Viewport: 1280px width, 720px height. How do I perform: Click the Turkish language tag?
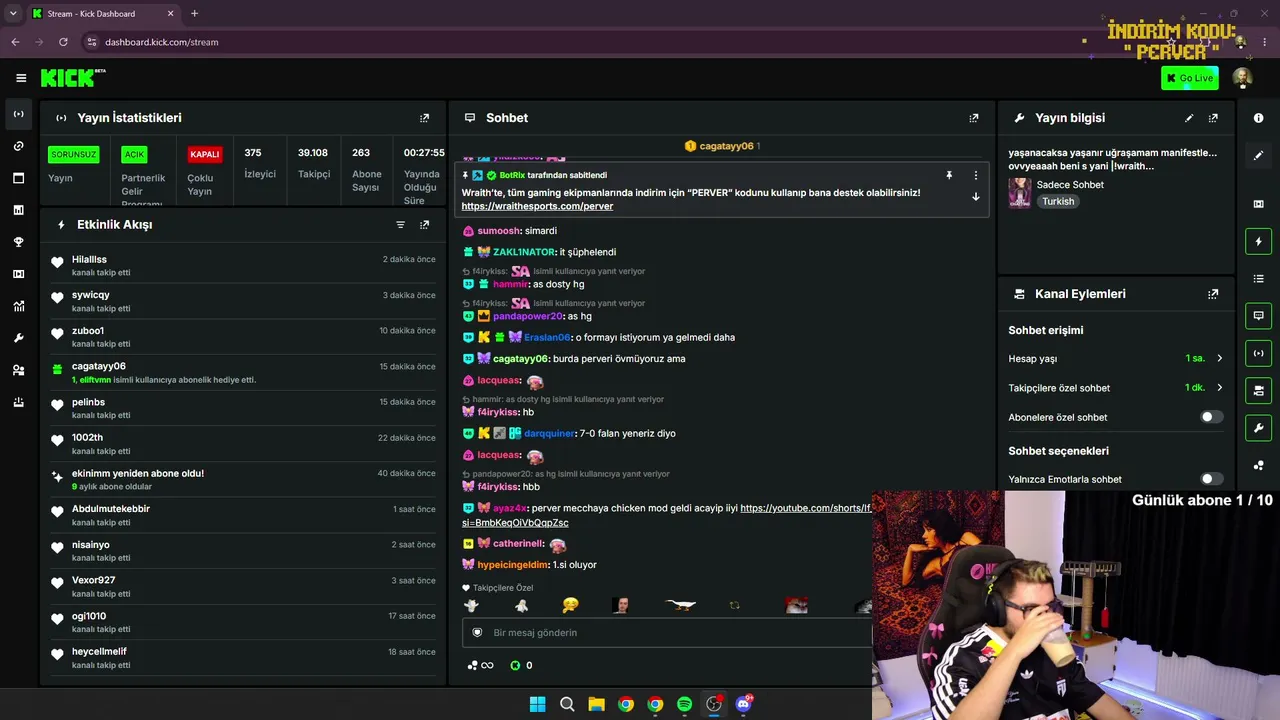click(1058, 201)
